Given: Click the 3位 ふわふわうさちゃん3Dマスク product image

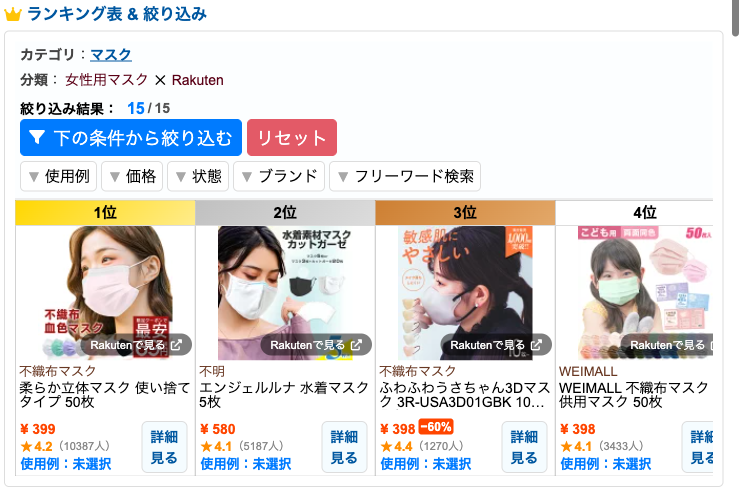Looking at the screenshot, I should (465, 293).
